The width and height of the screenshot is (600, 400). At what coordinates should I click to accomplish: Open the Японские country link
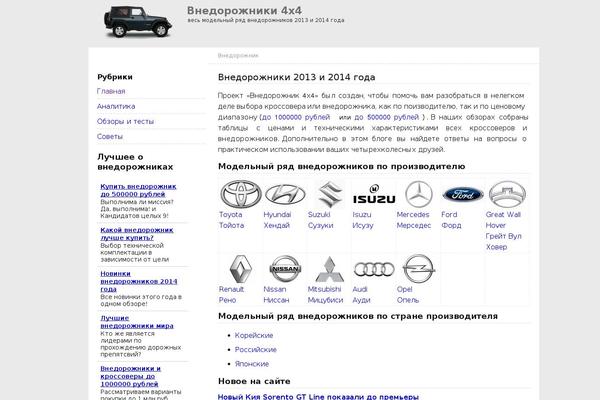coord(252,364)
